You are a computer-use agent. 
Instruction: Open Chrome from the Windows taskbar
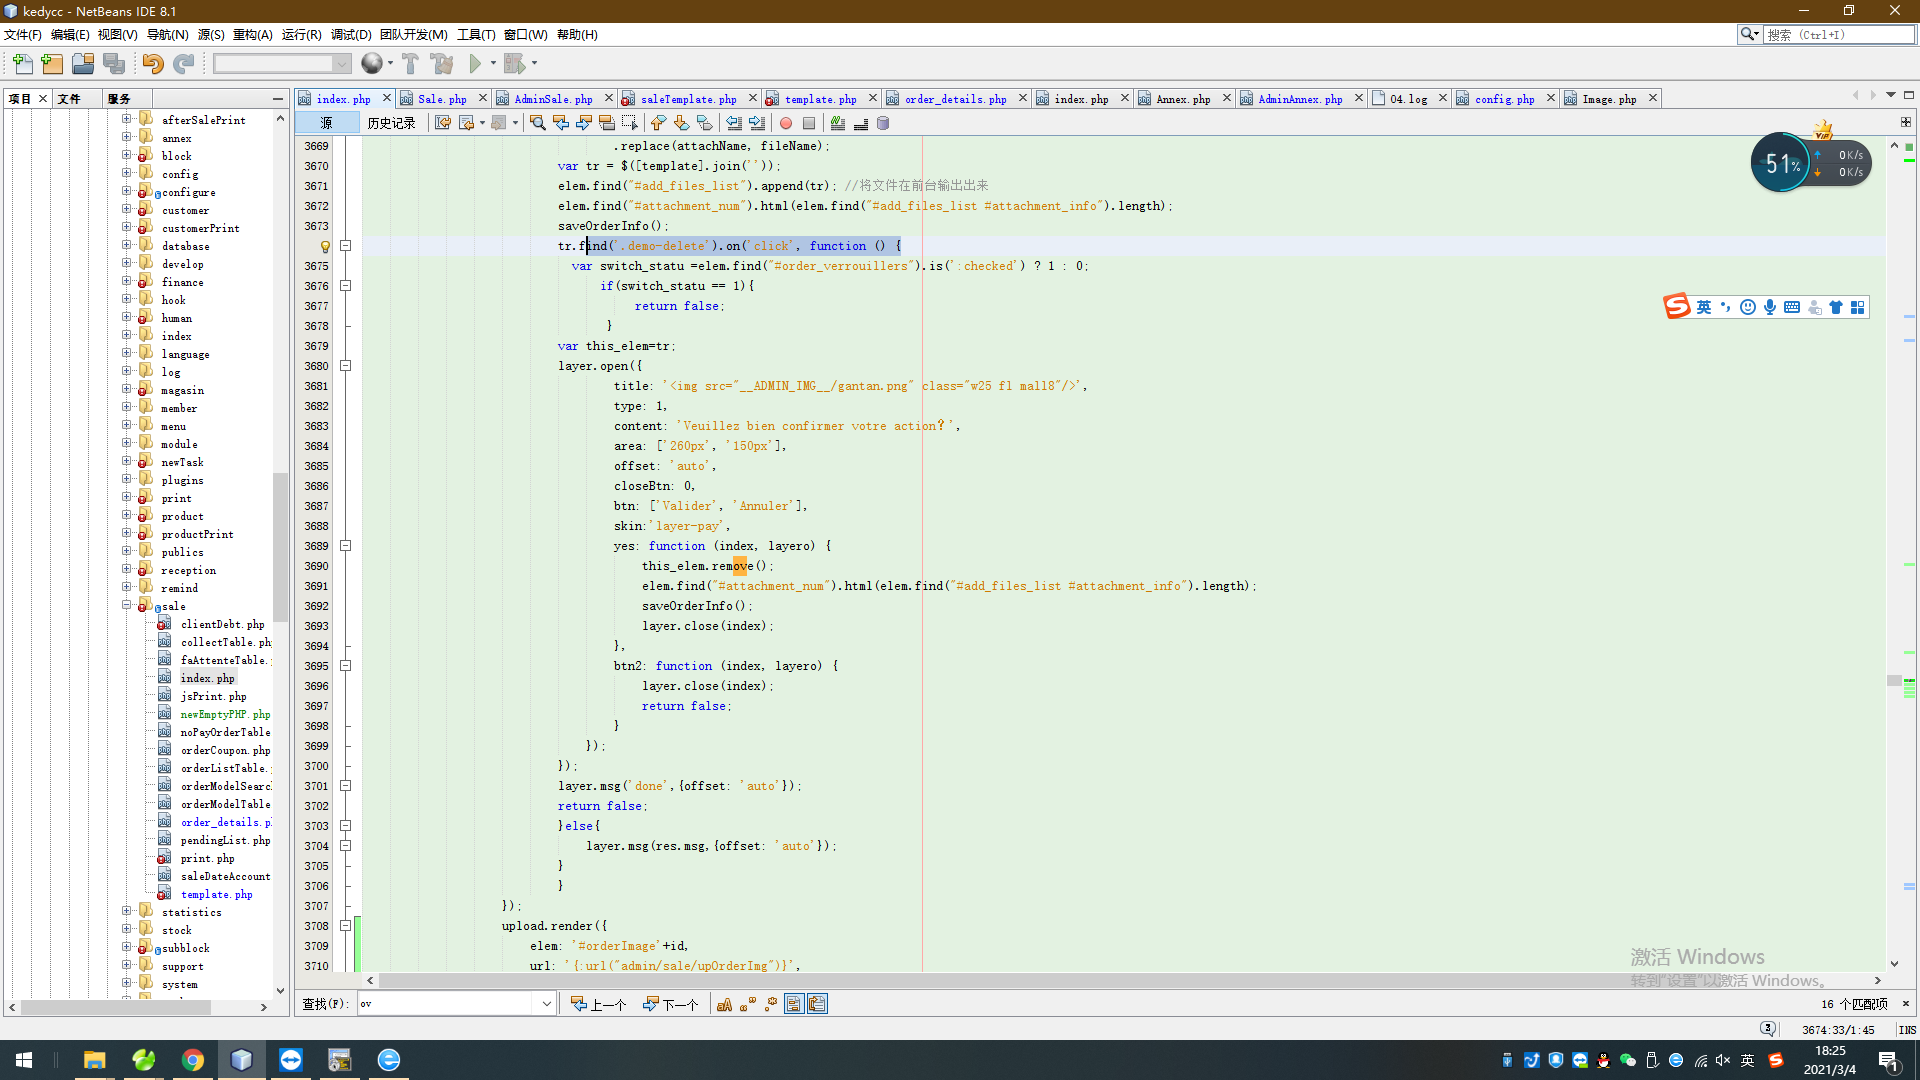pyautogui.click(x=193, y=1060)
